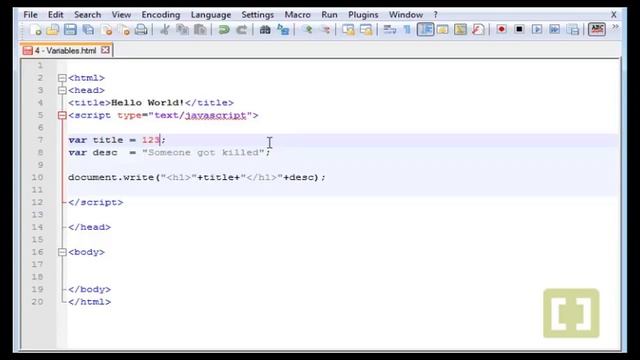
Task: Click the Zoom In icon
Action: [x=308, y=30]
